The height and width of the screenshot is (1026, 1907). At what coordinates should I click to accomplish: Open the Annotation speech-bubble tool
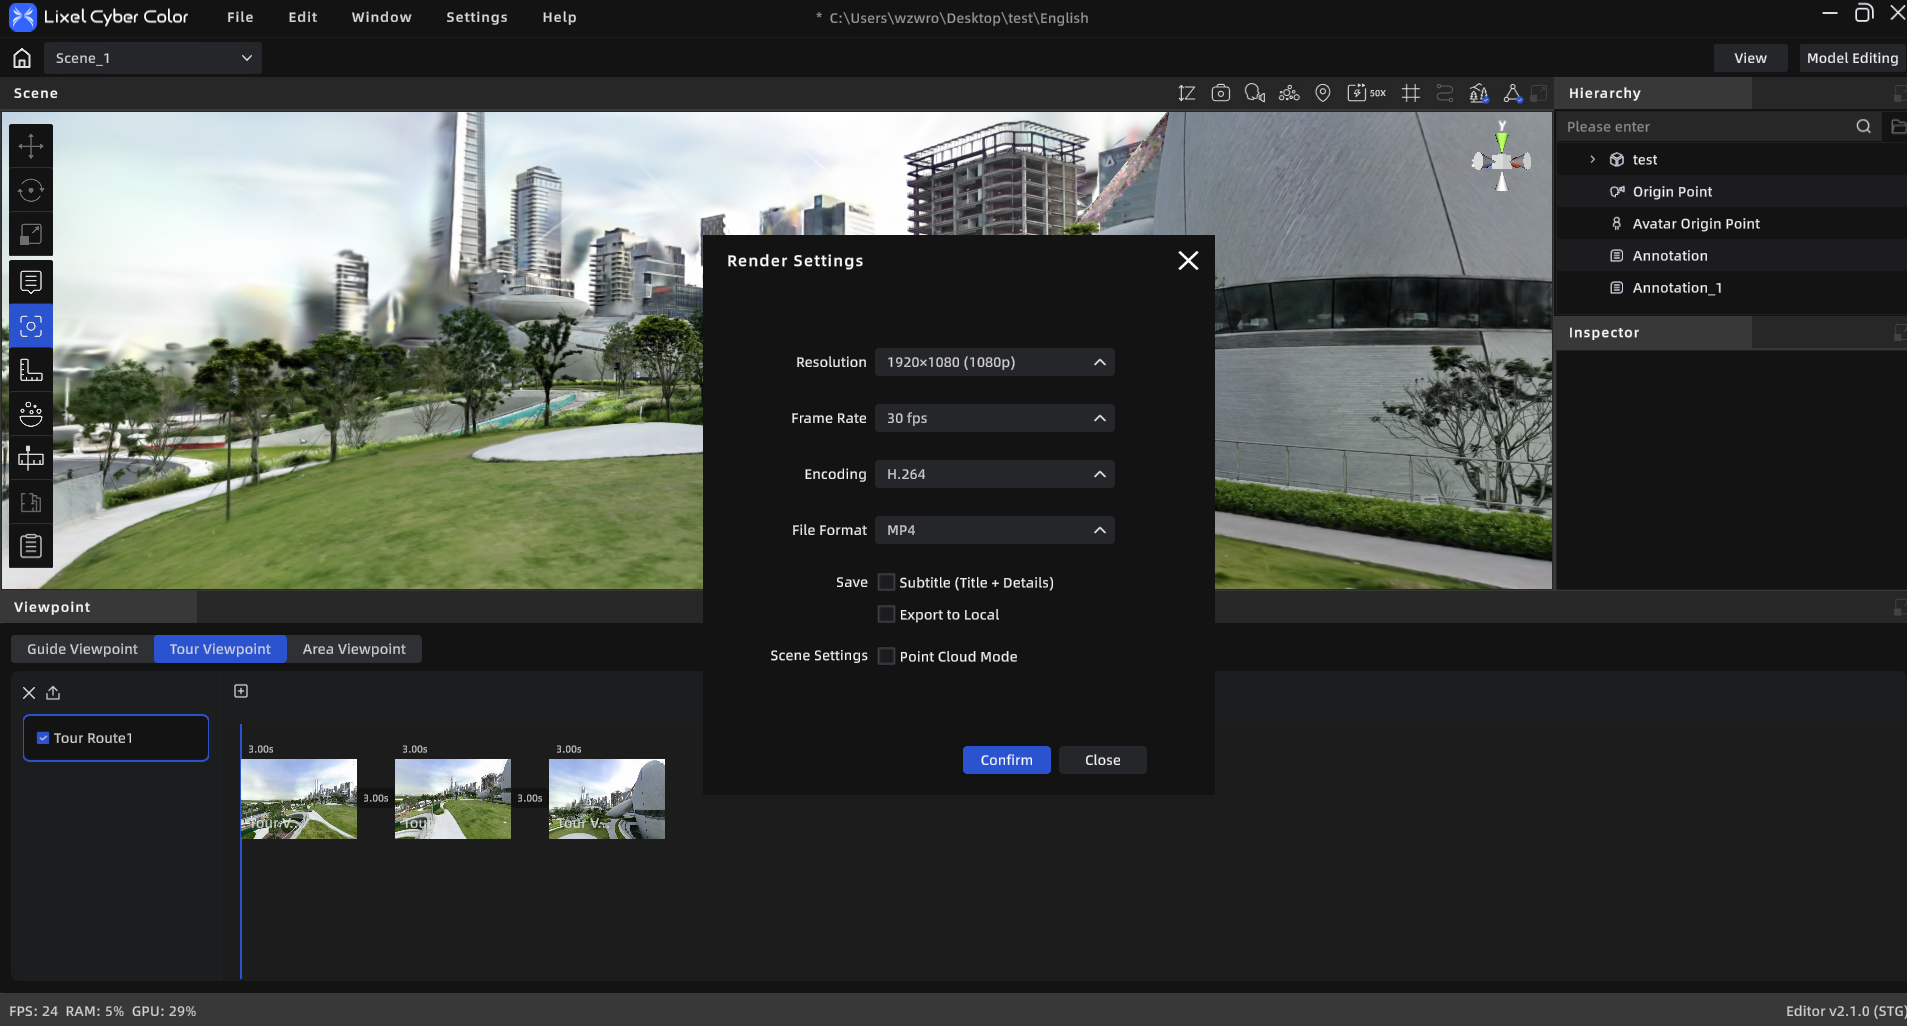[x=31, y=282]
